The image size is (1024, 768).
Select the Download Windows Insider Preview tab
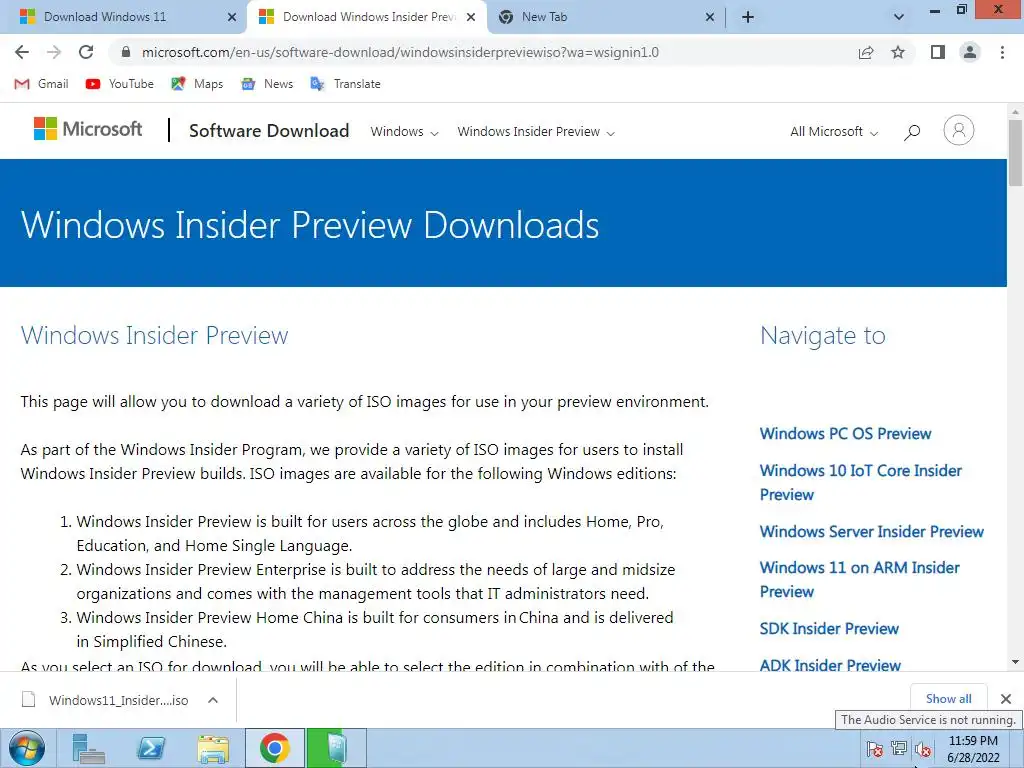369,17
